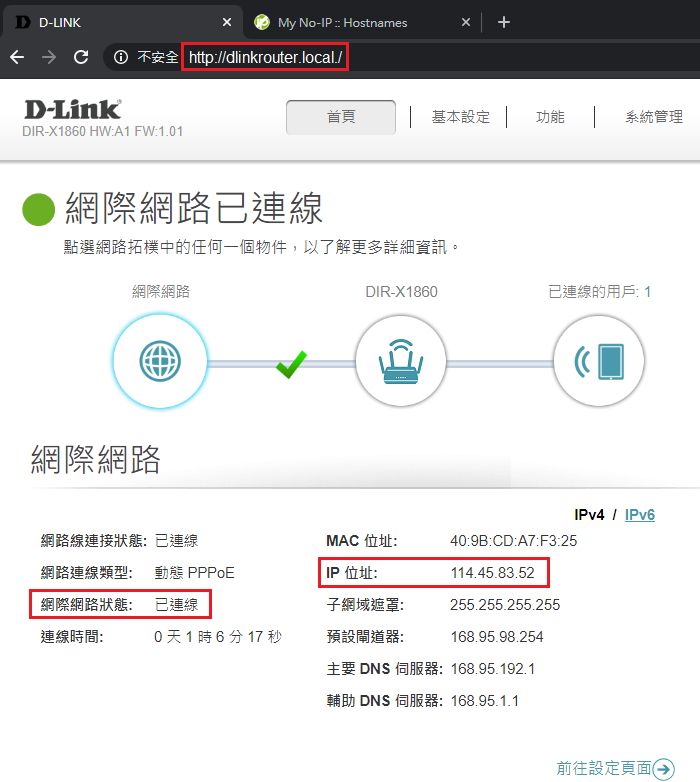Click the green connected status dot
Viewport: 700px width, 782px height.
[38, 209]
